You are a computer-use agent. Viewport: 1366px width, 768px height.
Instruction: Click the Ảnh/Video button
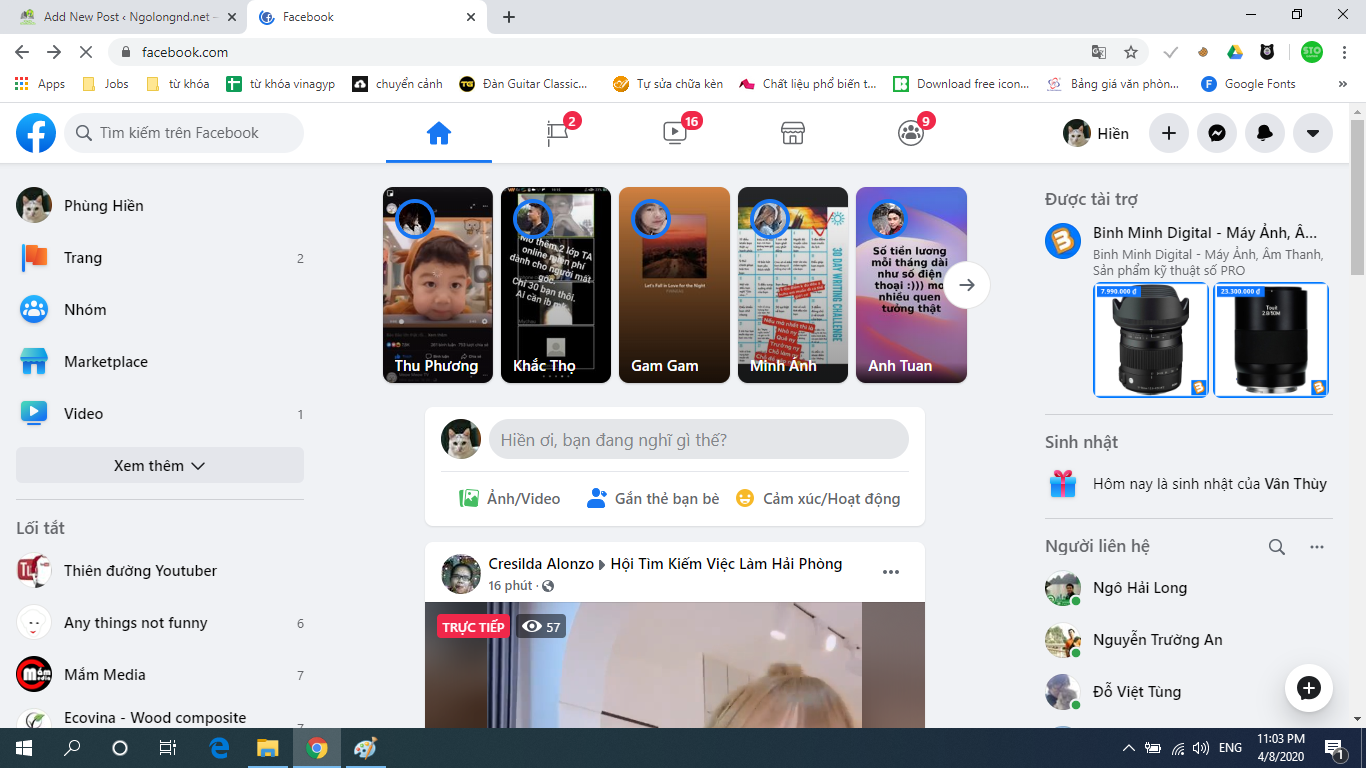pos(510,498)
